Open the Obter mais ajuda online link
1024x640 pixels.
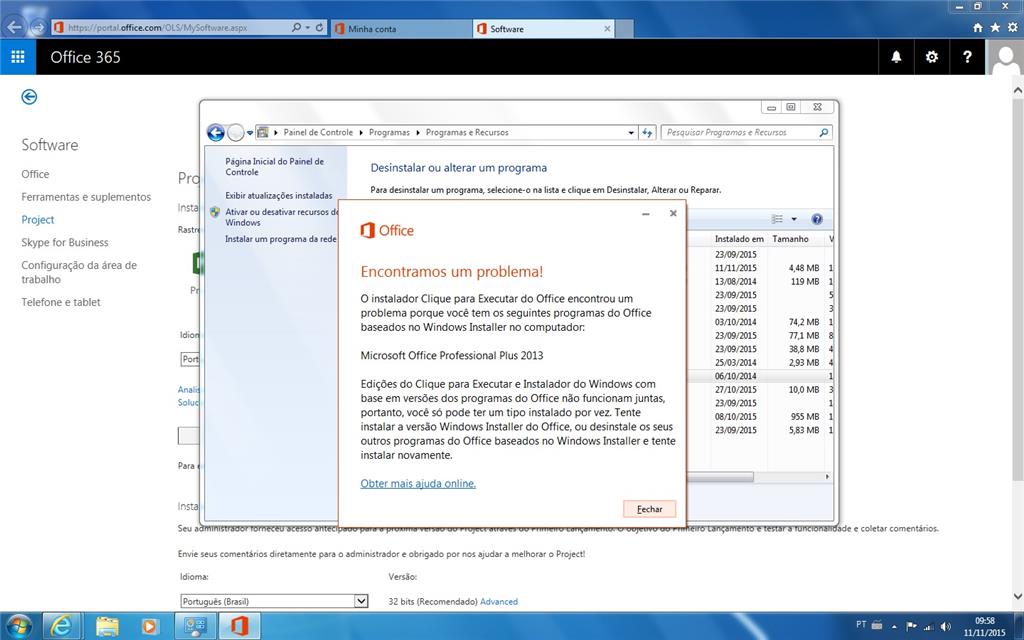pyautogui.click(x=418, y=484)
